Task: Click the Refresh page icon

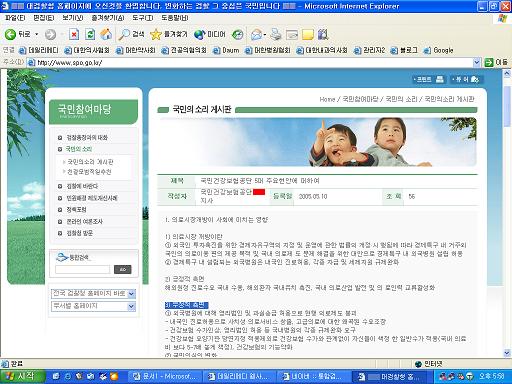Action: click(90, 34)
